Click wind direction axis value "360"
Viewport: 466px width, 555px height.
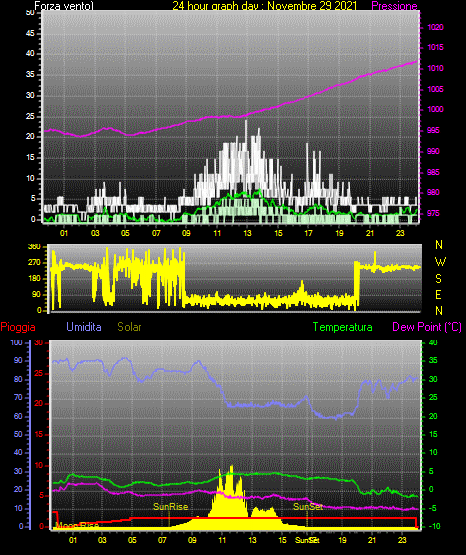point(34,247)
